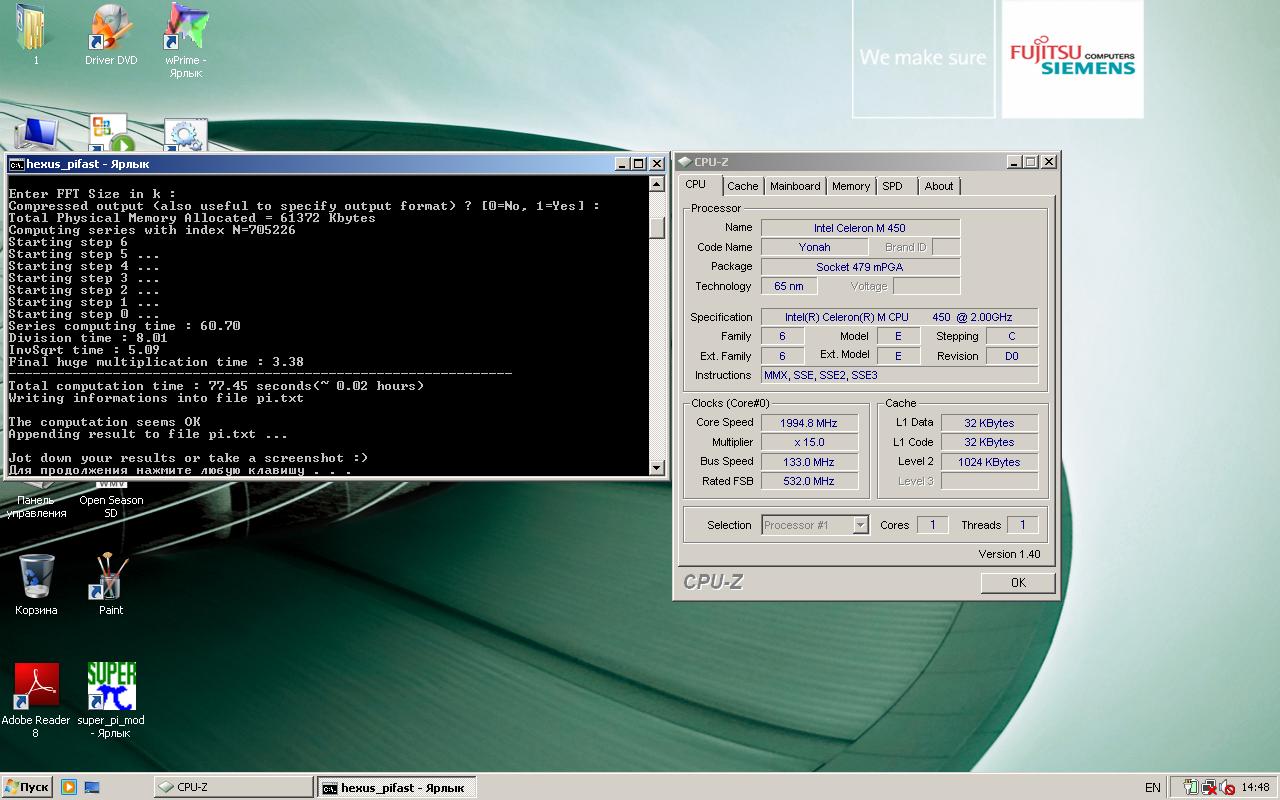1280x800 pixels.
Task: Click the 14:48 taskbar clock
Action: pos(1255,787)
